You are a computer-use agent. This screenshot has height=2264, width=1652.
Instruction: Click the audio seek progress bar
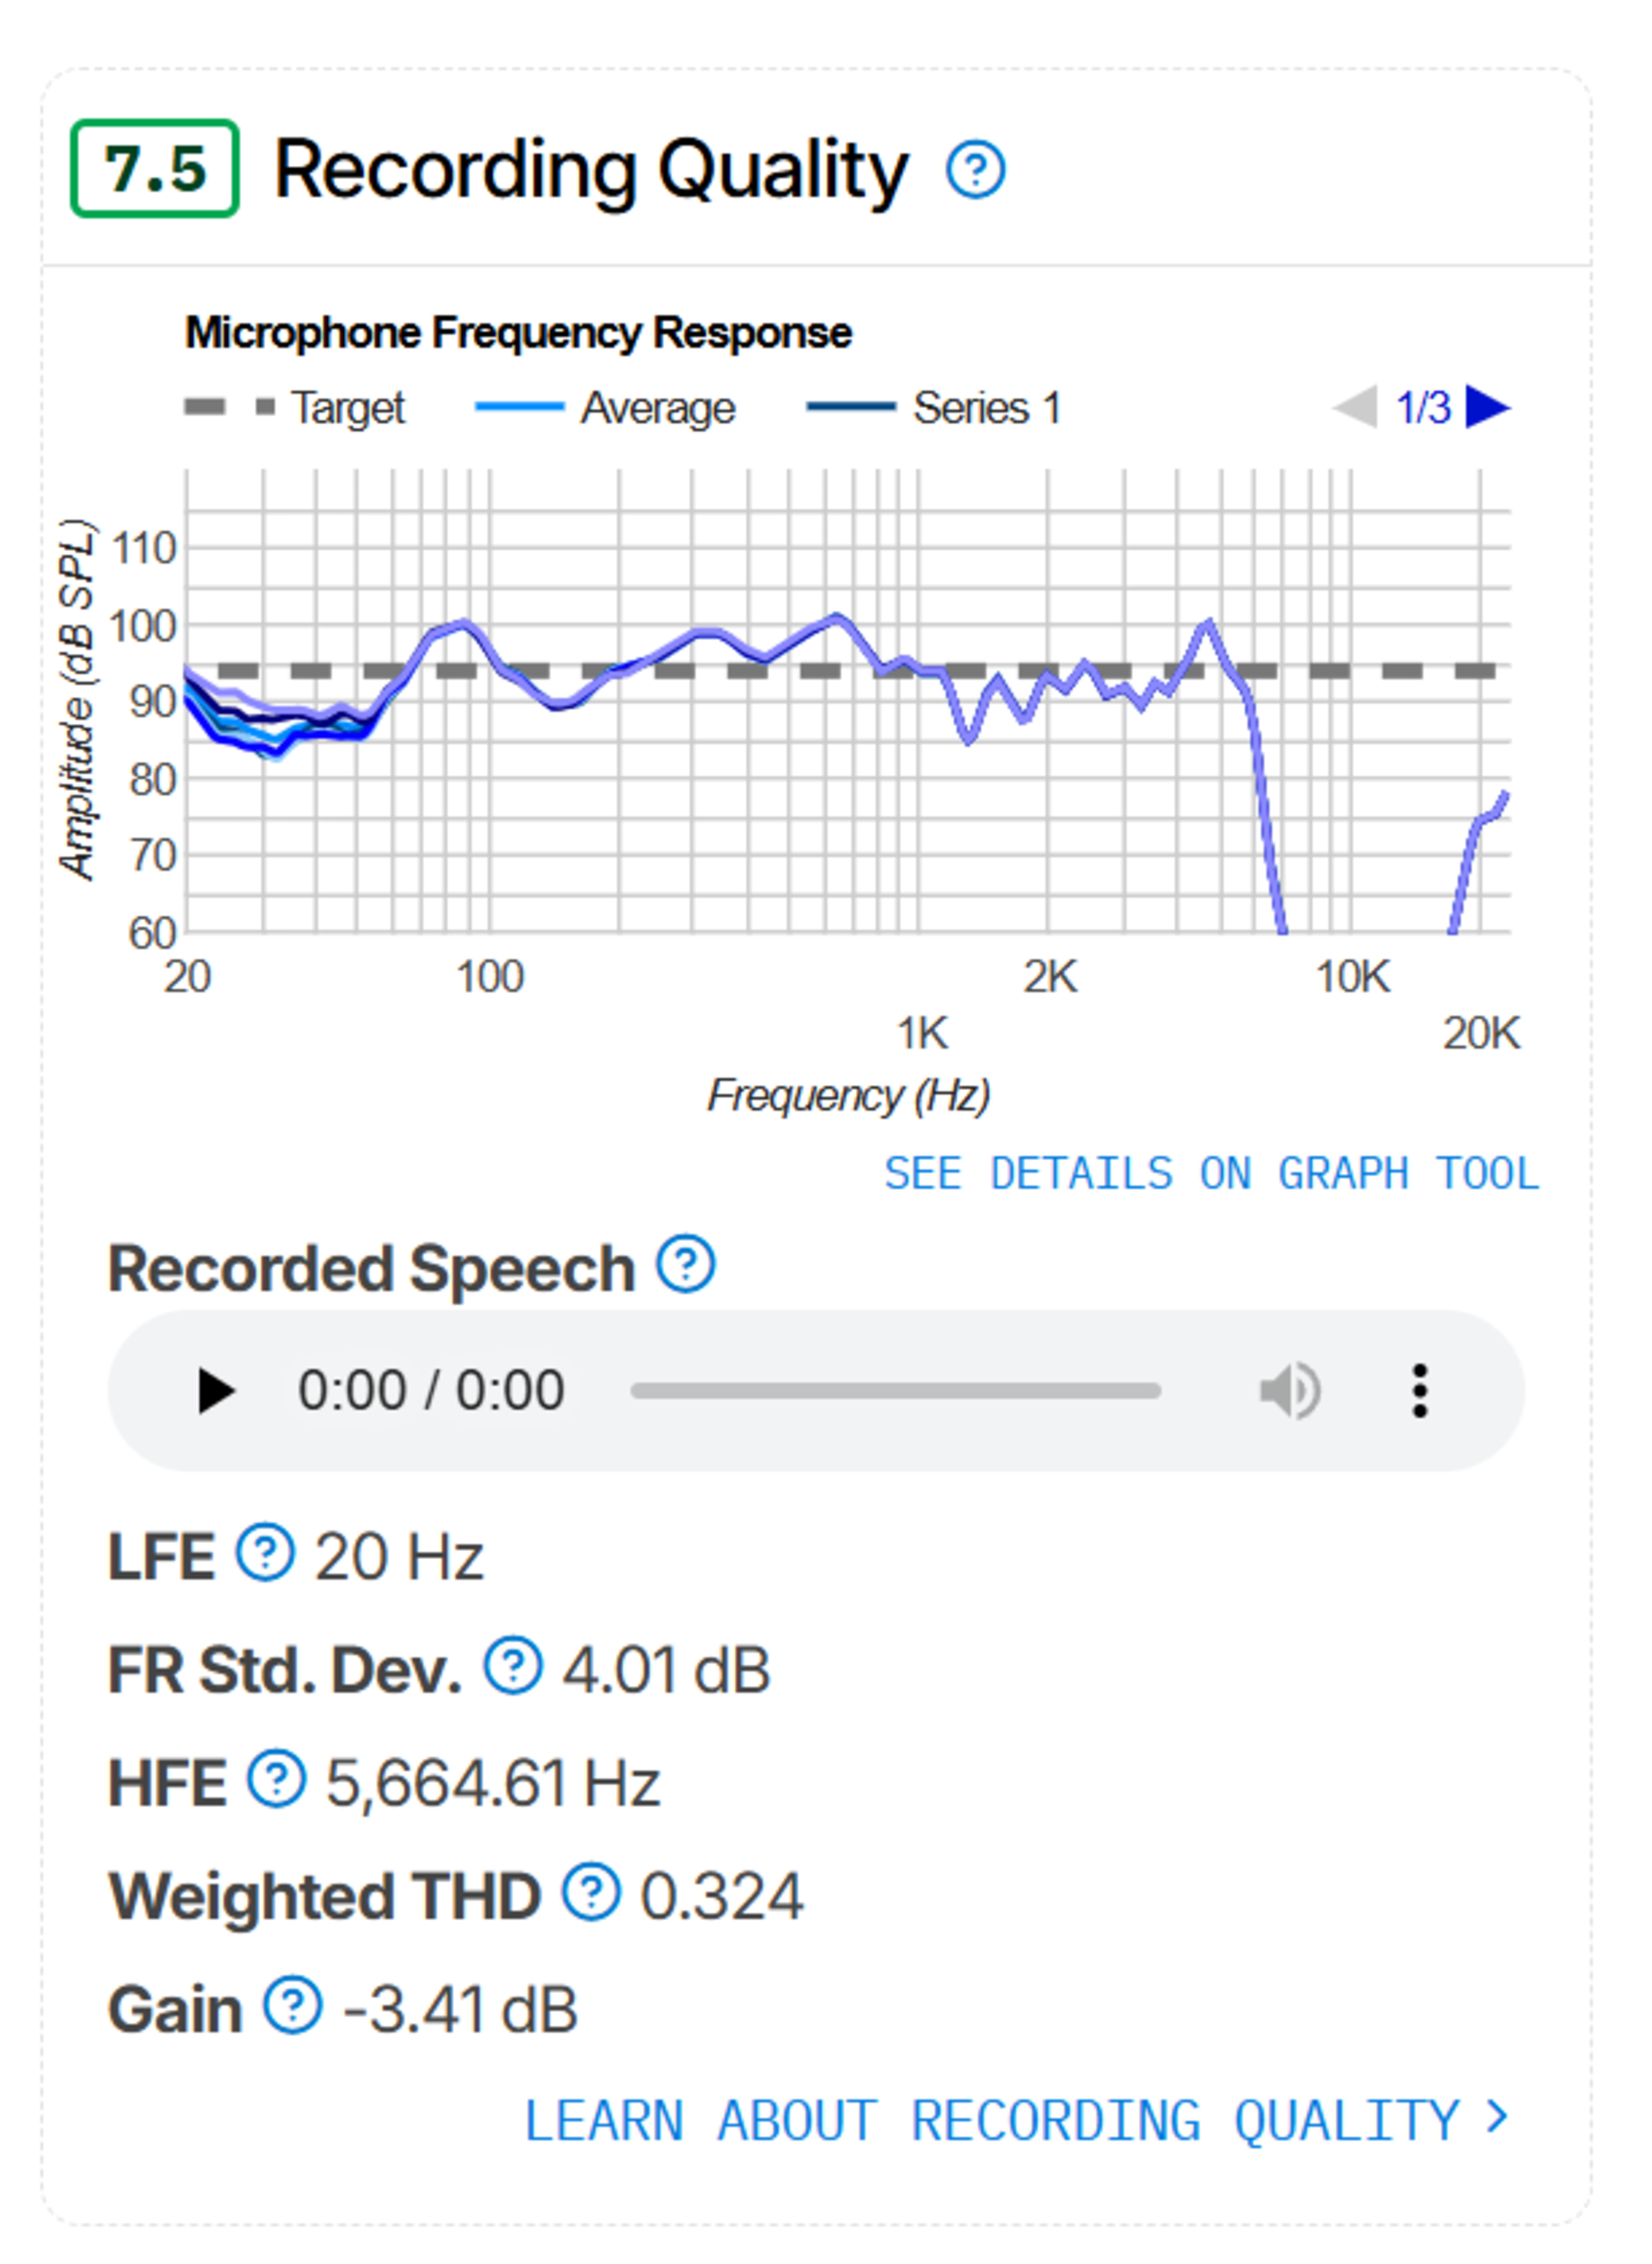click(x=895, y=1390)
